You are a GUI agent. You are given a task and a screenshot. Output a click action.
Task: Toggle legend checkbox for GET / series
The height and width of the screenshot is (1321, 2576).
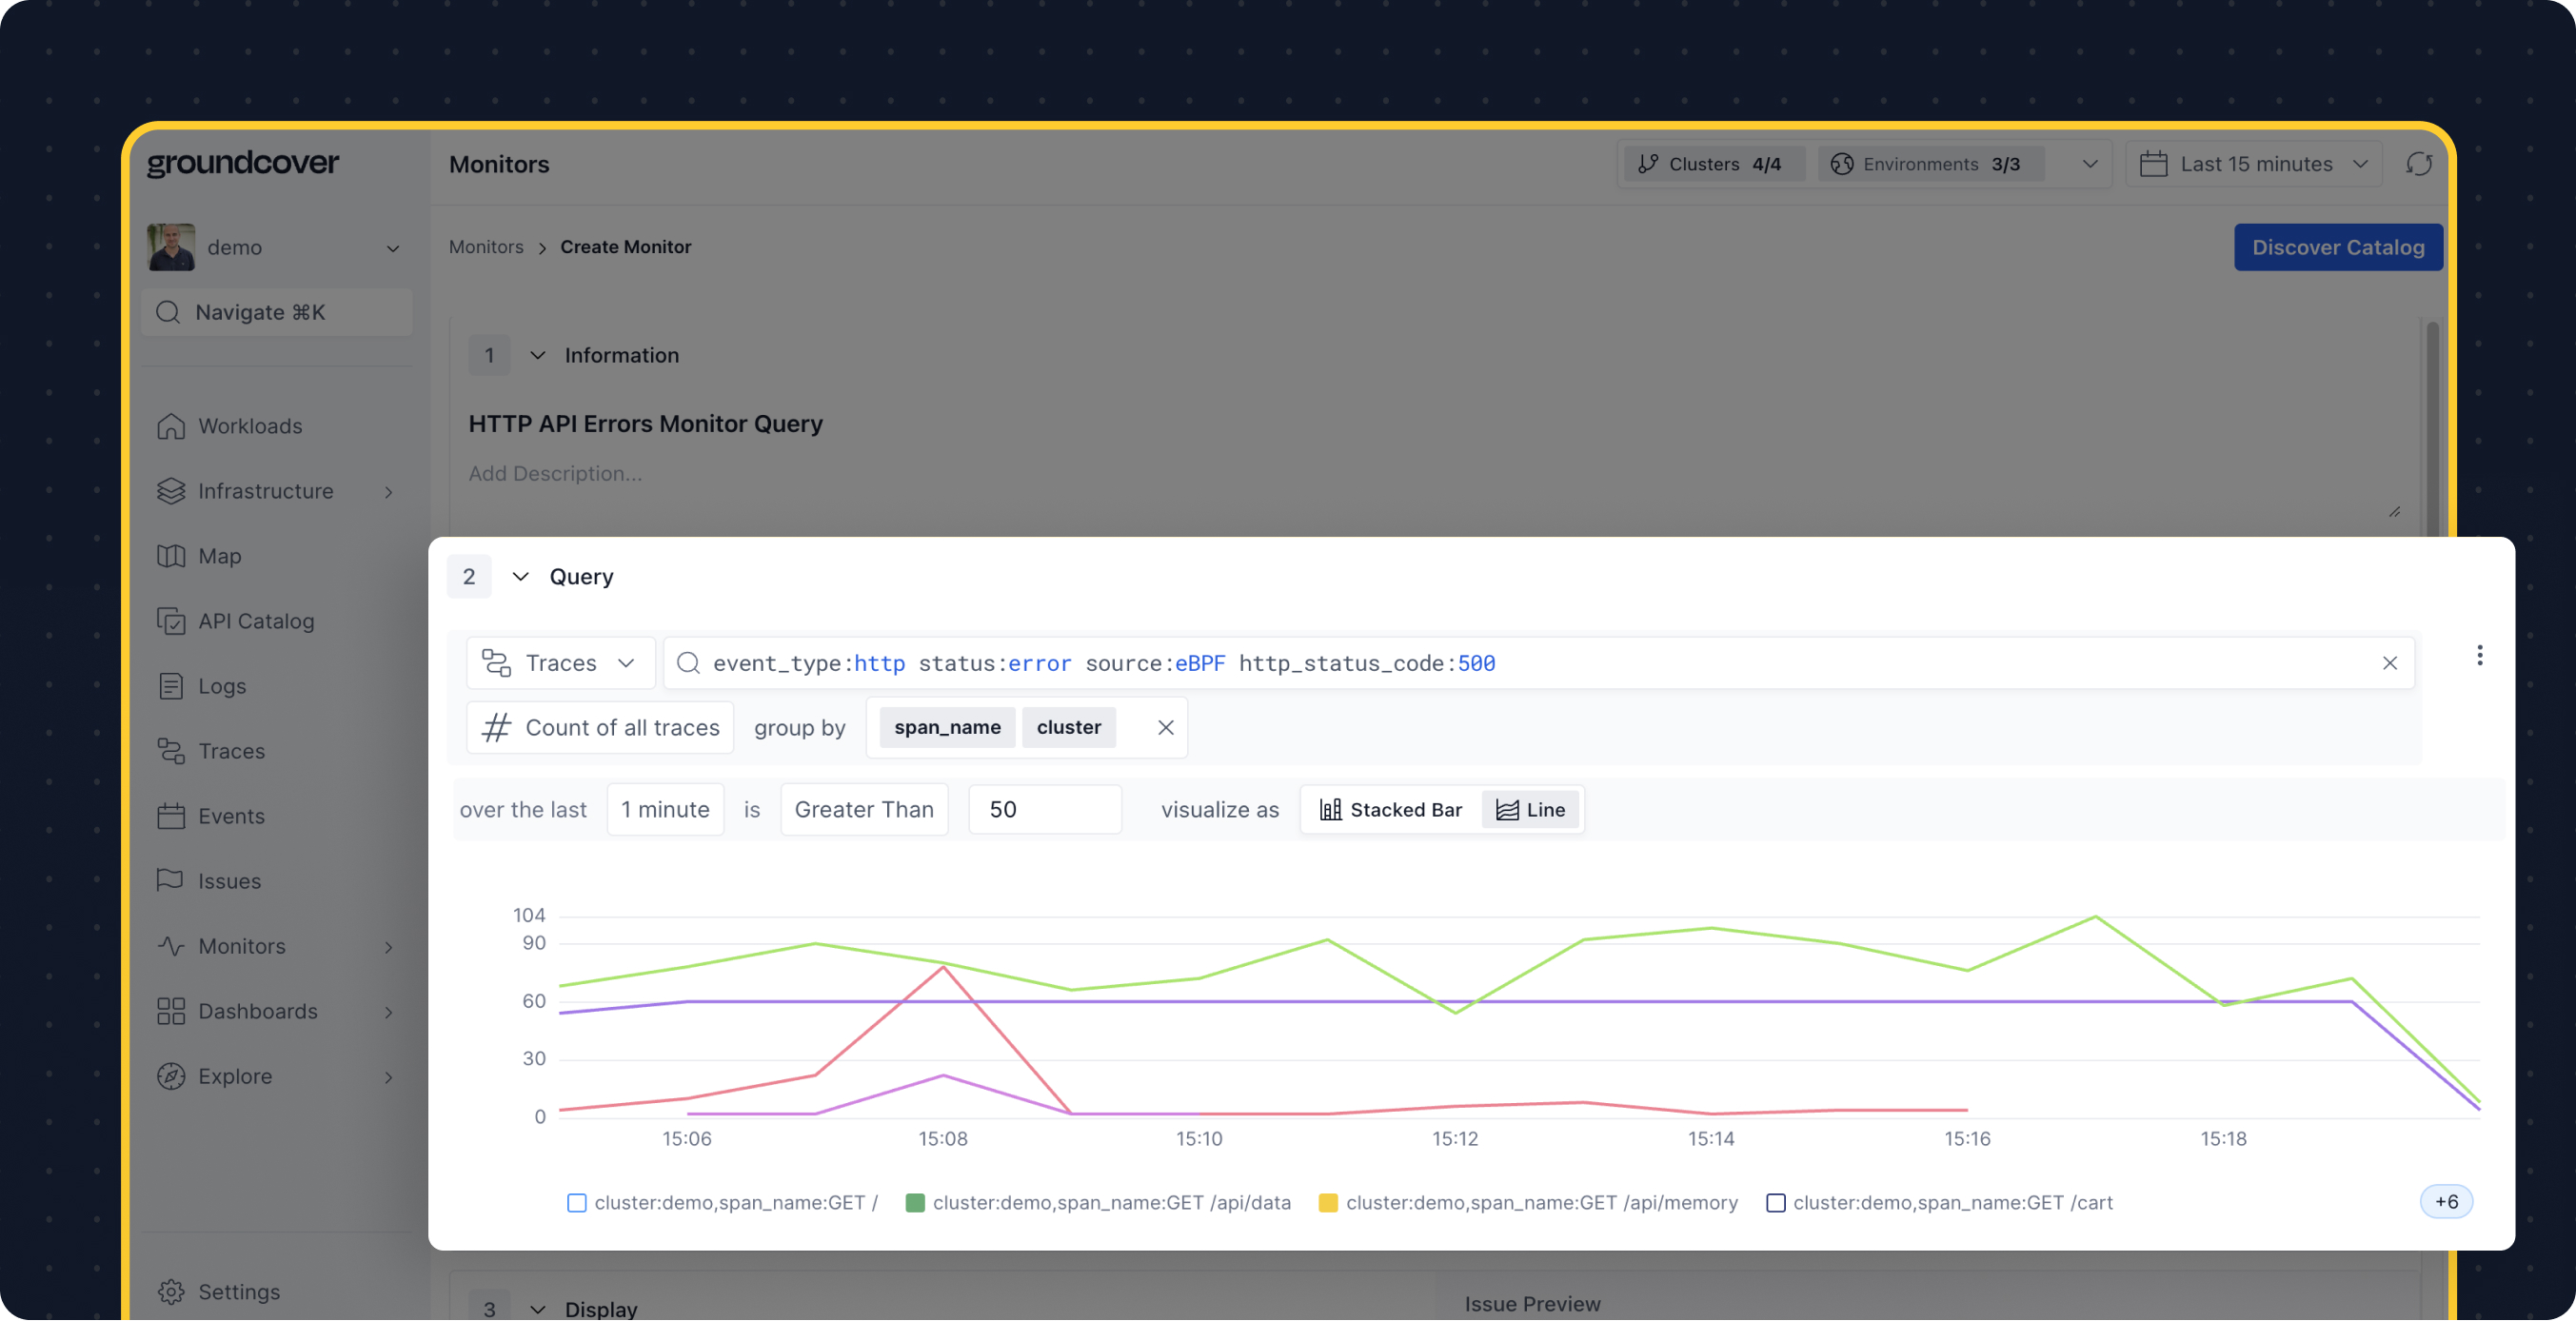point(576,1202)
